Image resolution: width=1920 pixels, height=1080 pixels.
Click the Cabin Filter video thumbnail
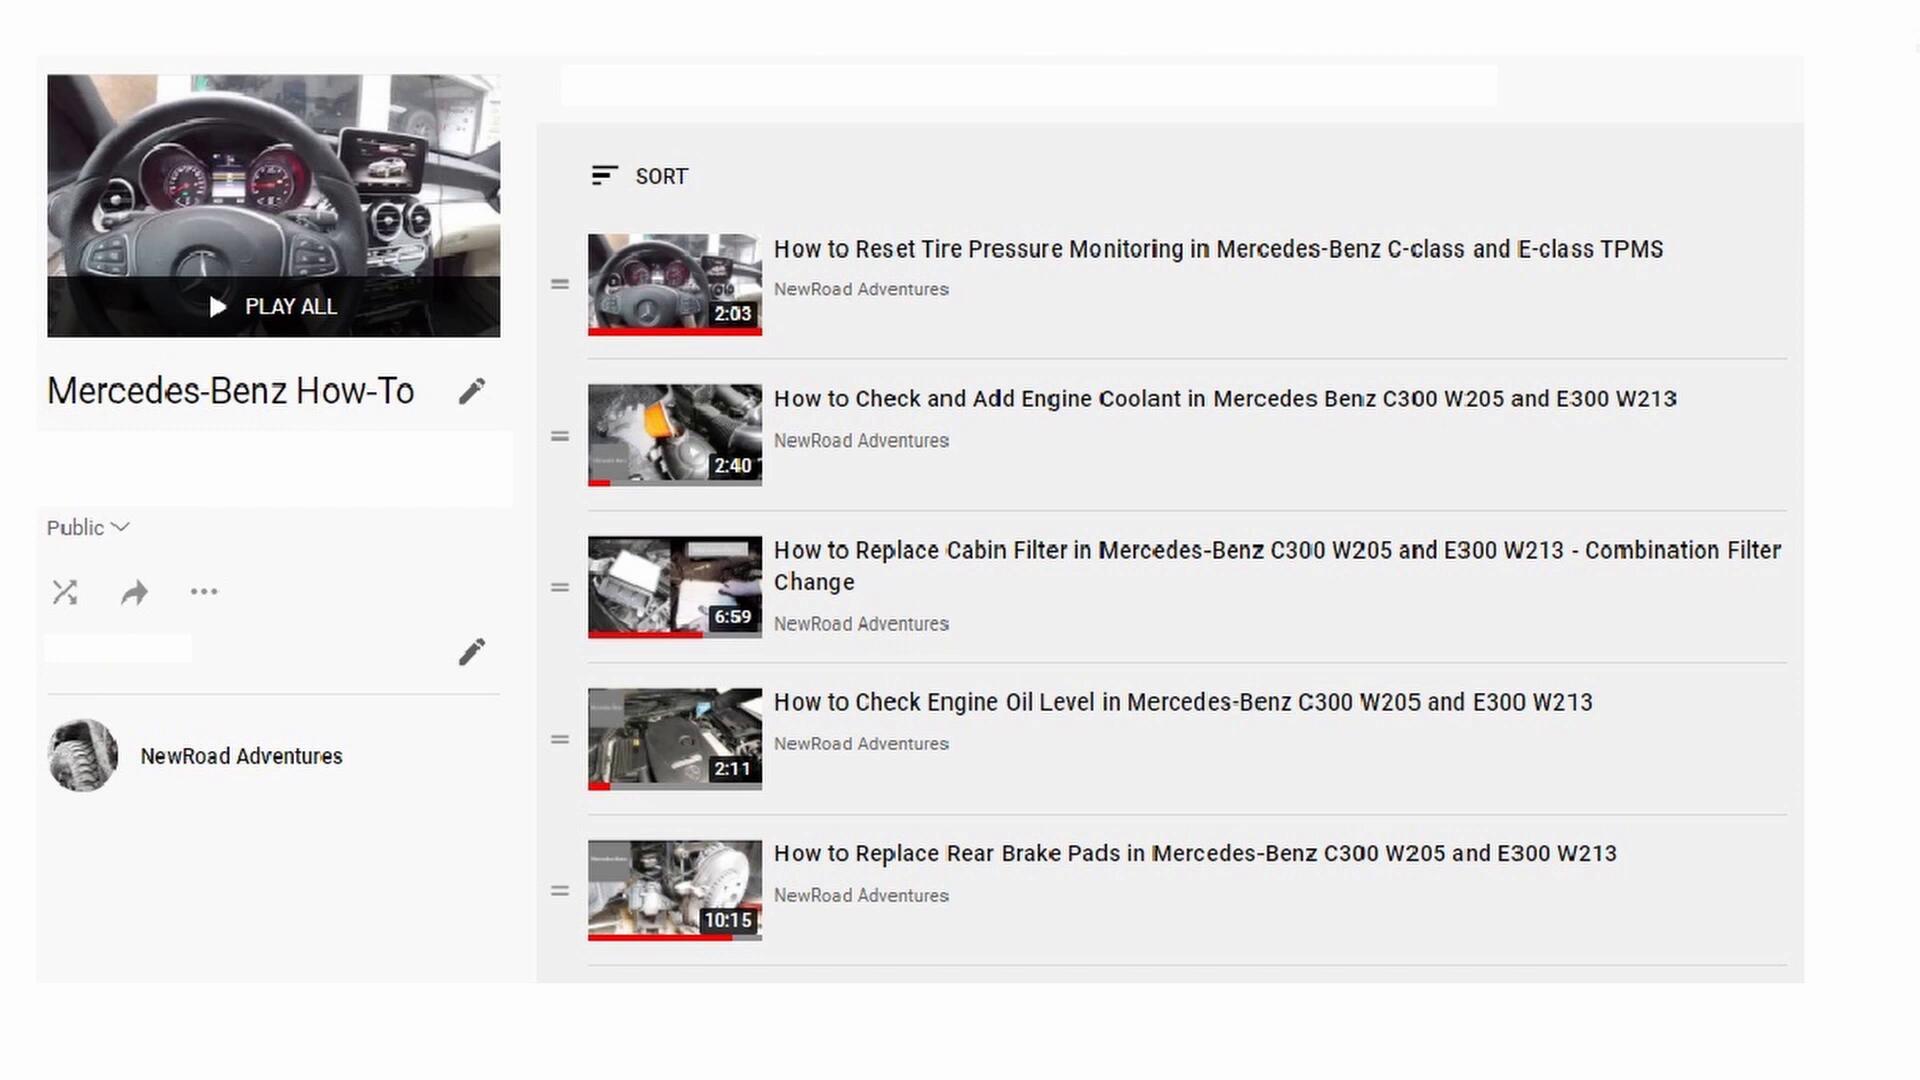(675, 587)
